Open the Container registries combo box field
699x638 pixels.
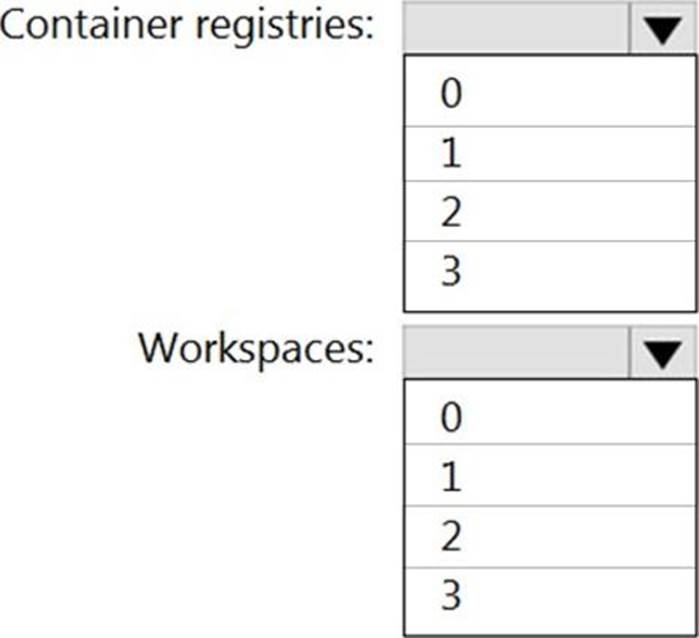coord(516,30)
